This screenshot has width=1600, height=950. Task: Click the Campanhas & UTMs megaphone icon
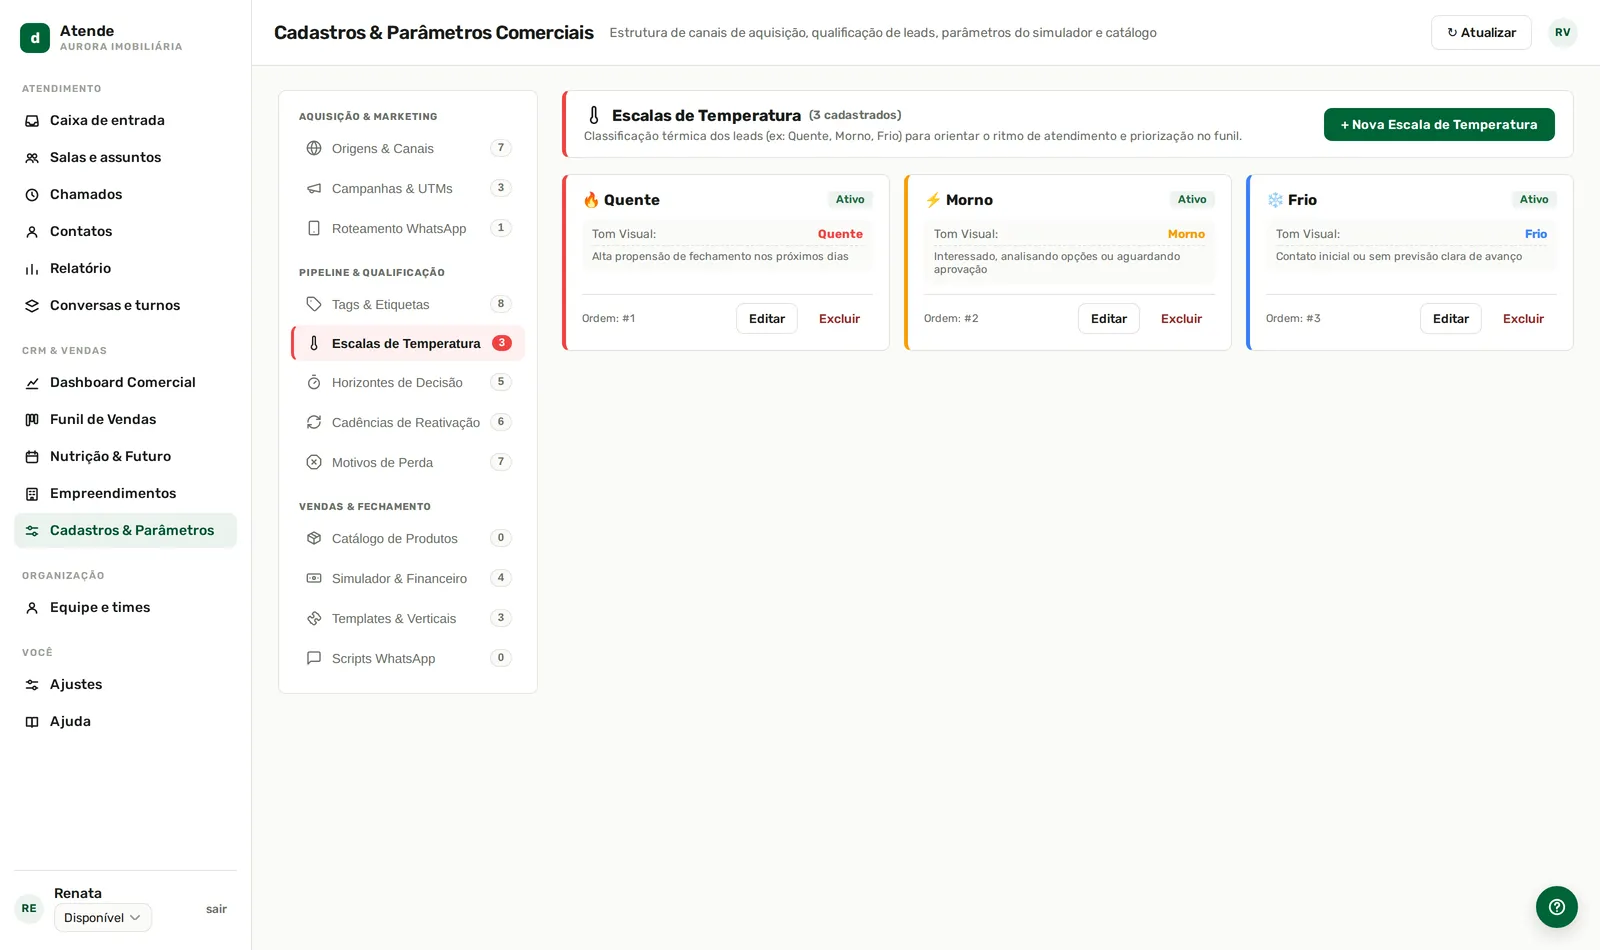point(314,188)
